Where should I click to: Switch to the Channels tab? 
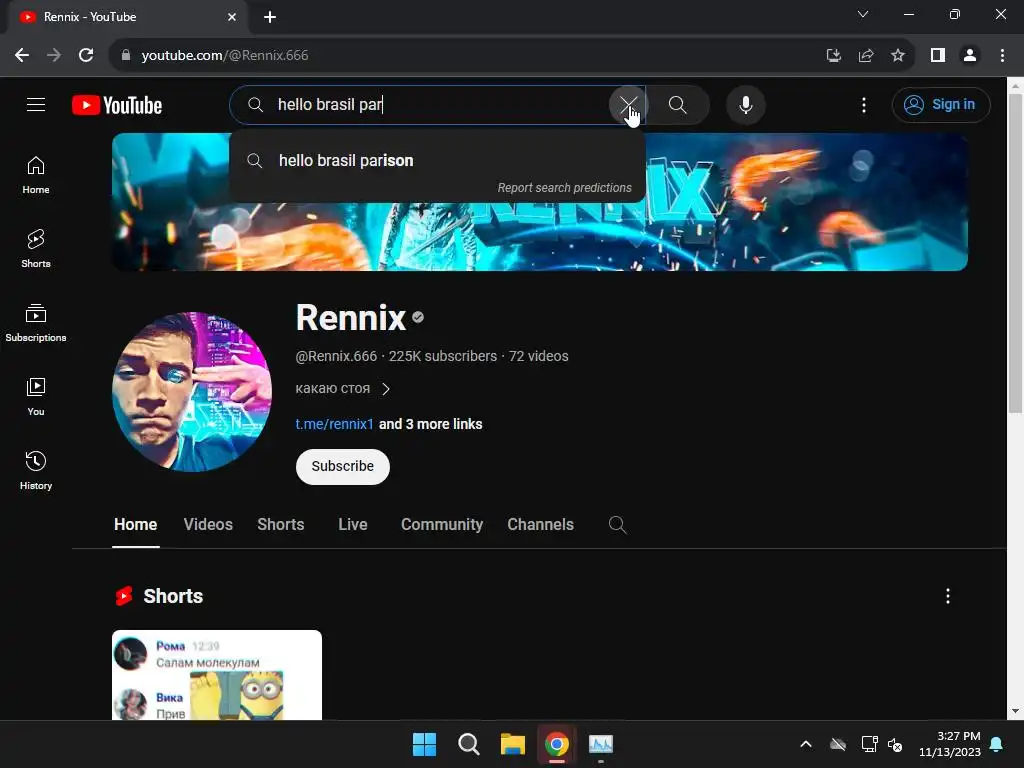(x=540, y=525)
